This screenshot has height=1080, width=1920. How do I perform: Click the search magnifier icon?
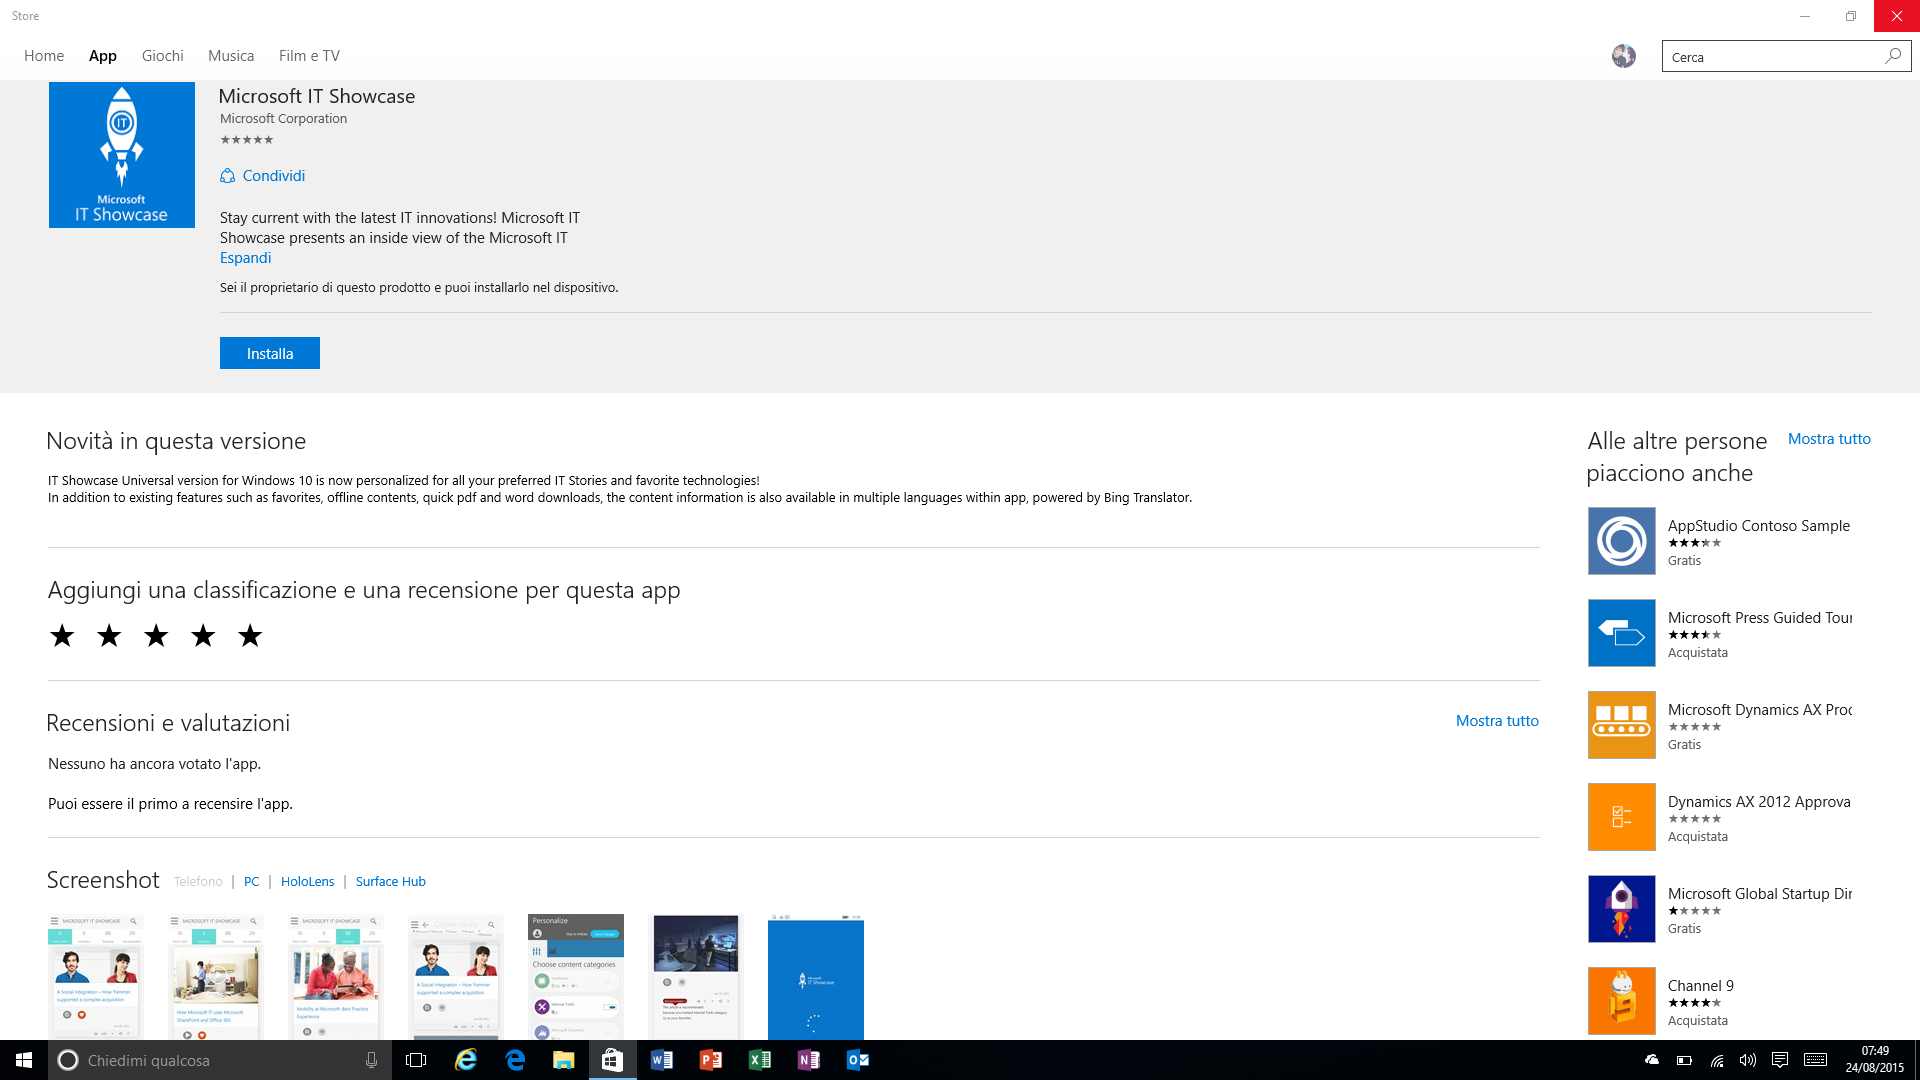click(1893, 56)
